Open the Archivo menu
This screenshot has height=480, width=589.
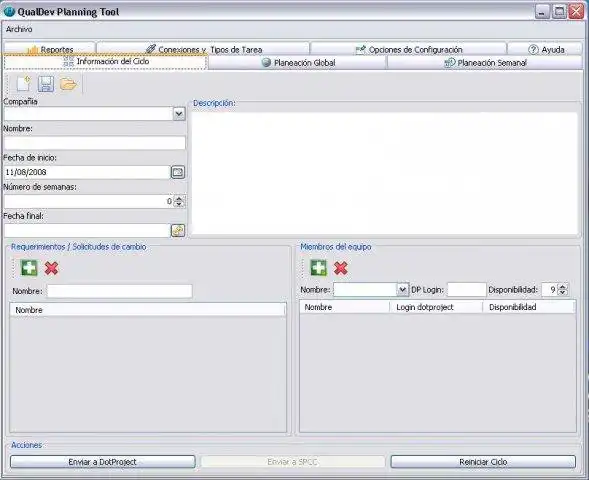point(19,29)
